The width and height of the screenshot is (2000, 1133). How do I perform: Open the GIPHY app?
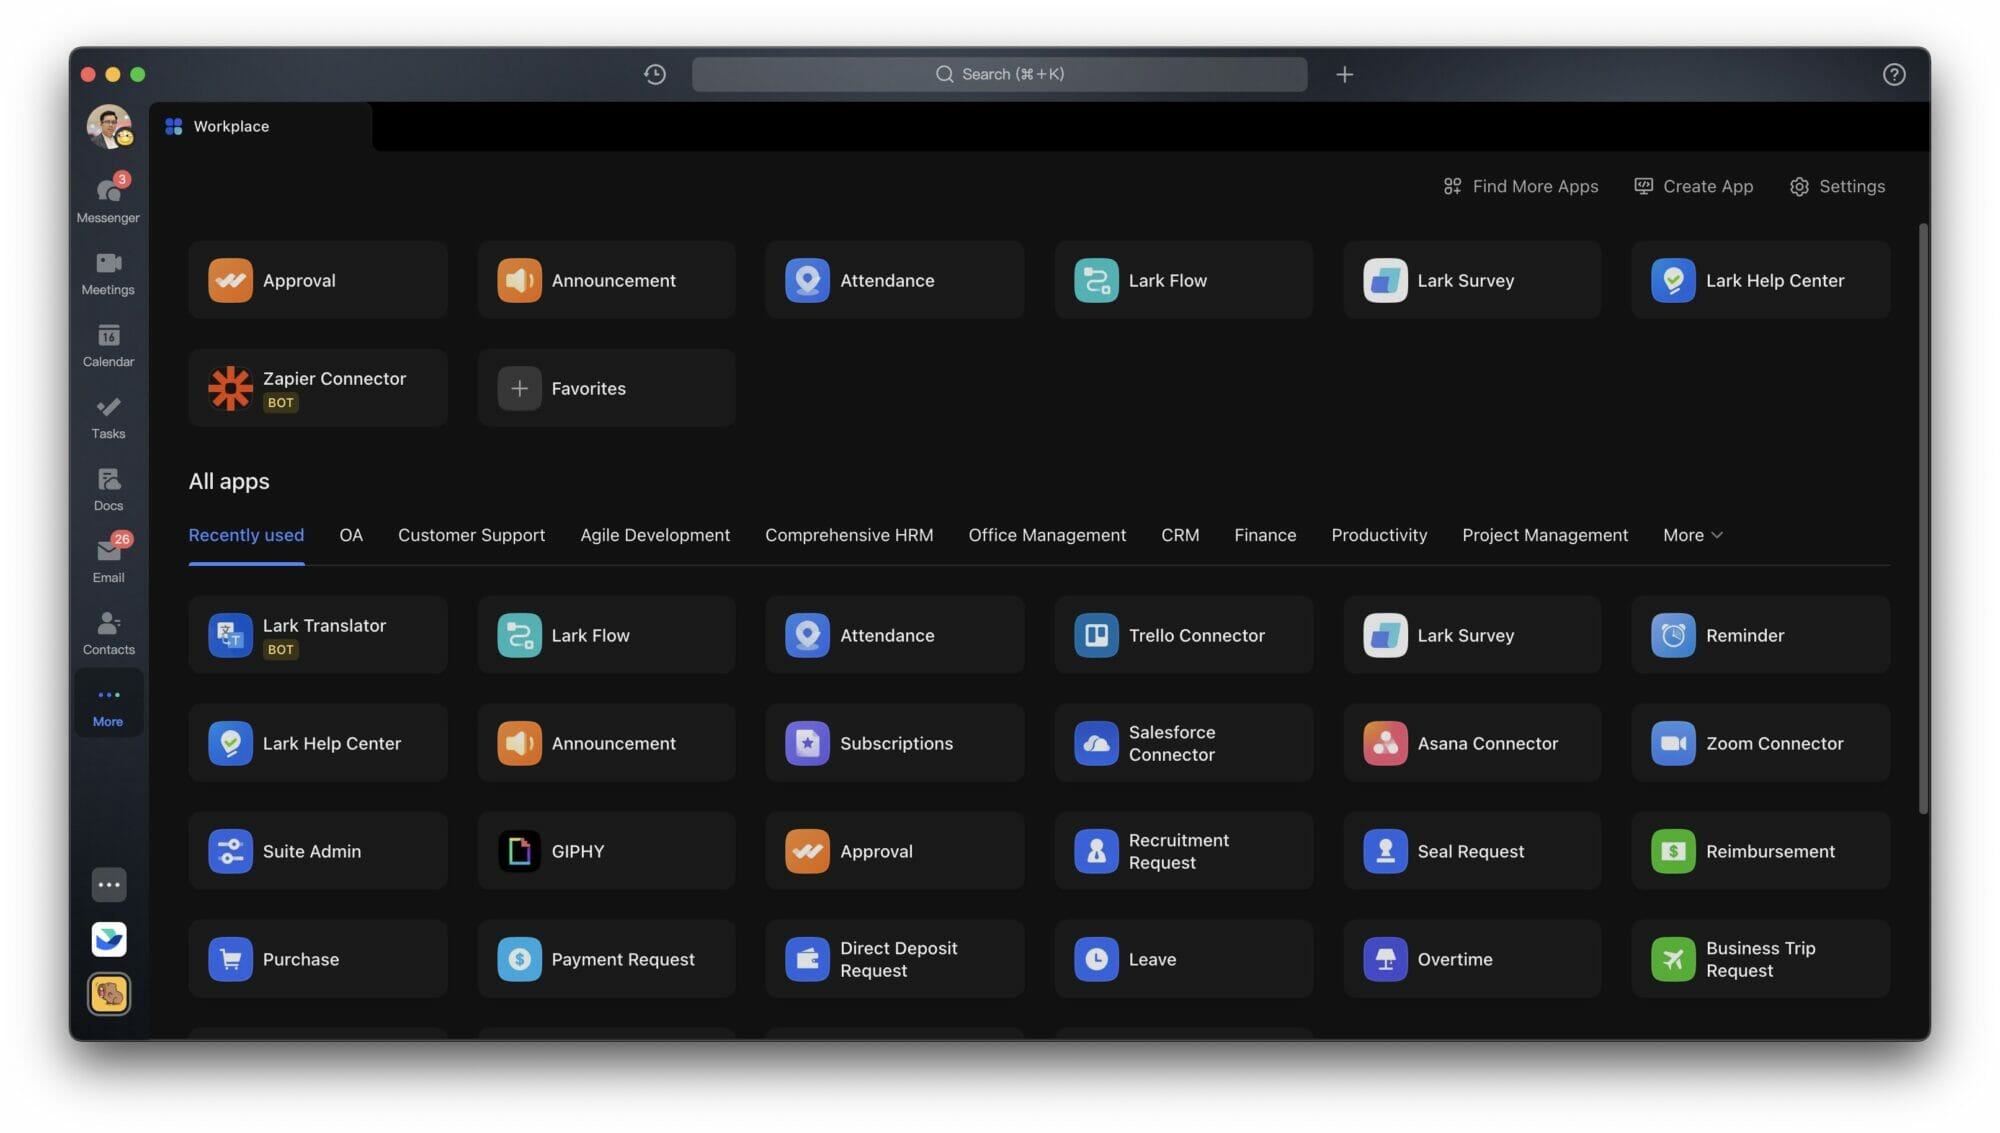point(606,851)
